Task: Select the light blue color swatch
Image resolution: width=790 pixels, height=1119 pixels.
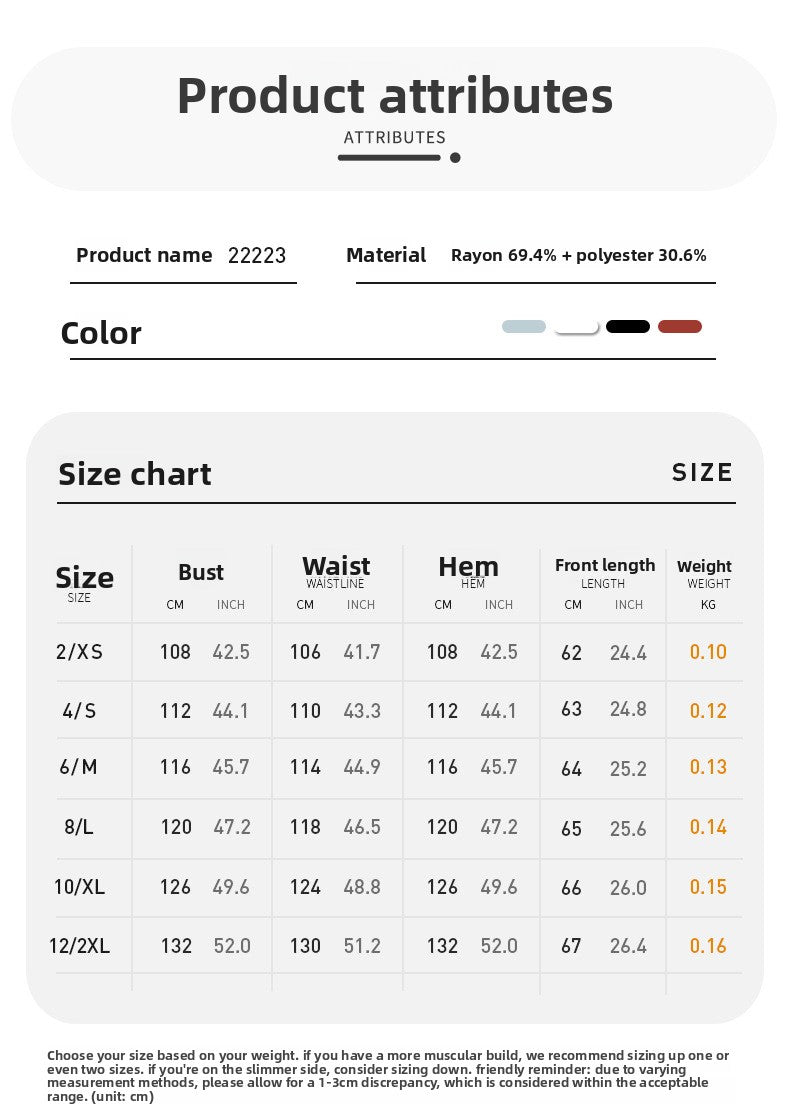Action: pyautogui.click(x=523, y=326)
